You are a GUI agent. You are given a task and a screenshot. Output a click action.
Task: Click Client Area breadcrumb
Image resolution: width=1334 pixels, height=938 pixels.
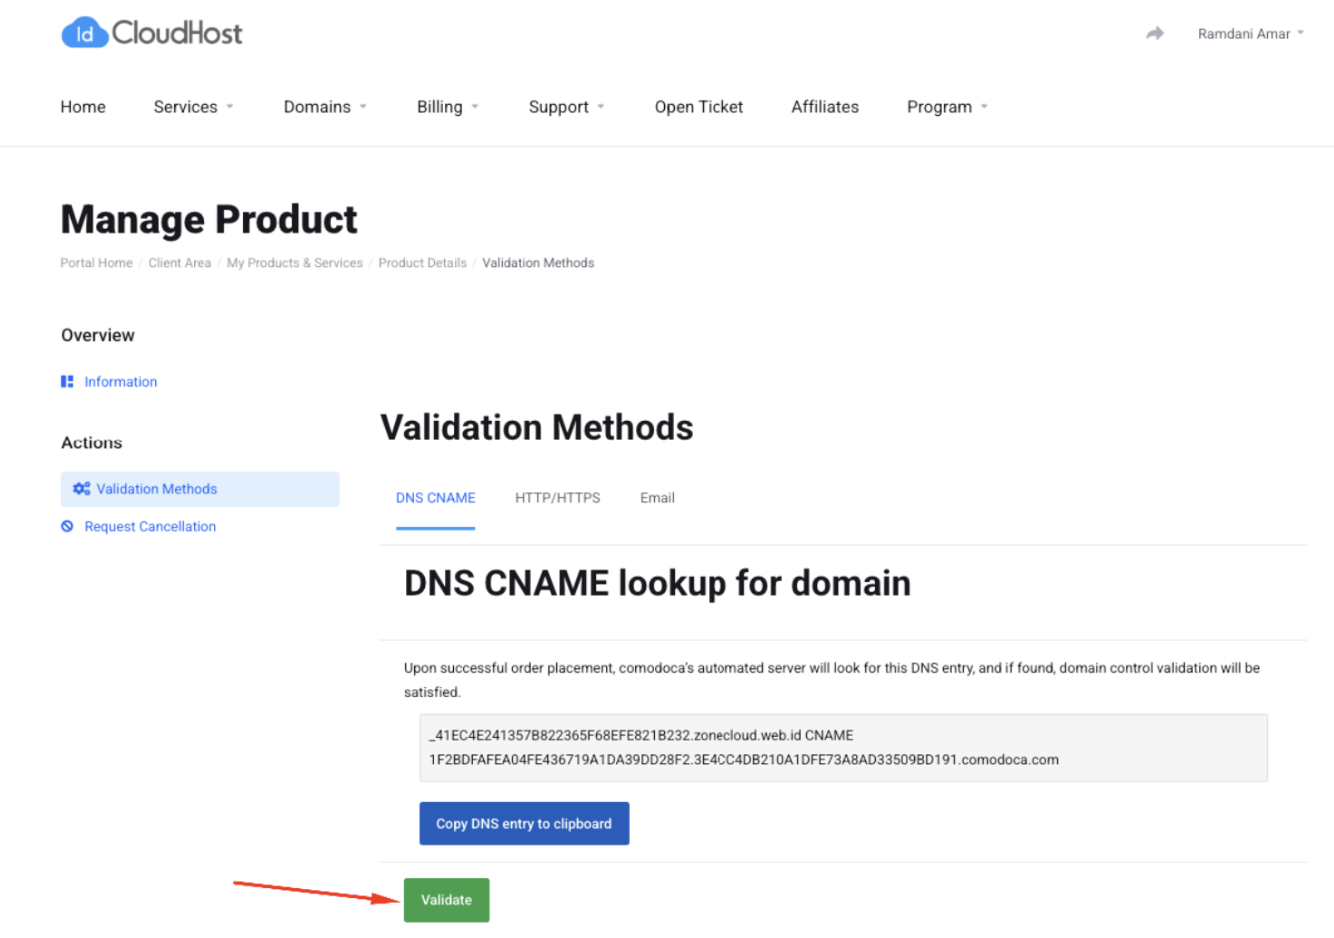click(180, 263)
